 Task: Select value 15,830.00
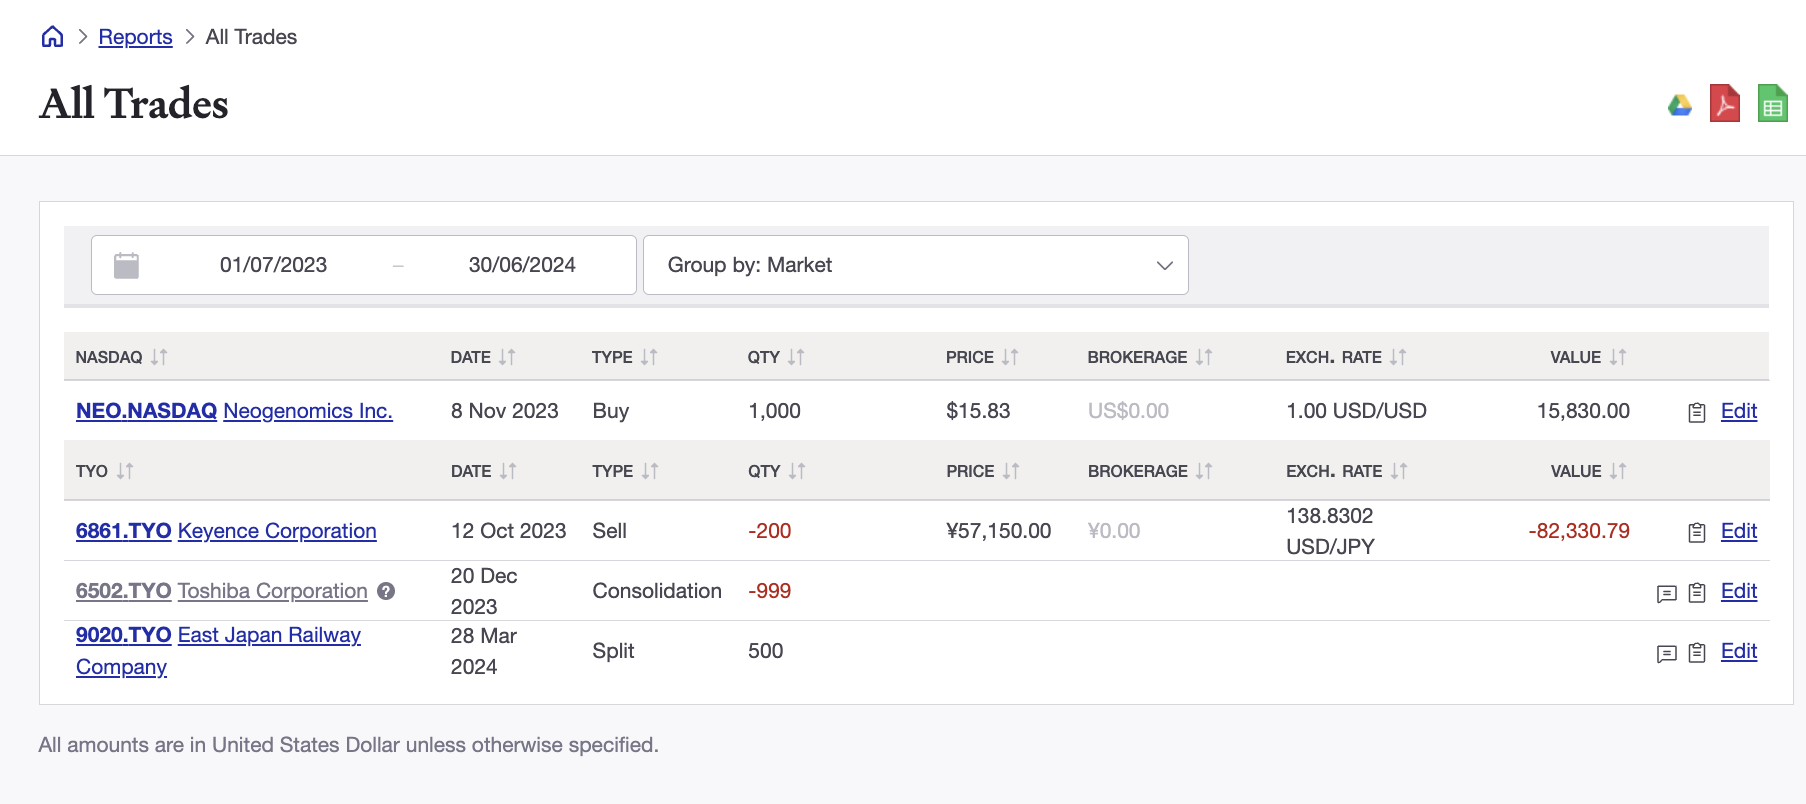tap(1583, 411)
